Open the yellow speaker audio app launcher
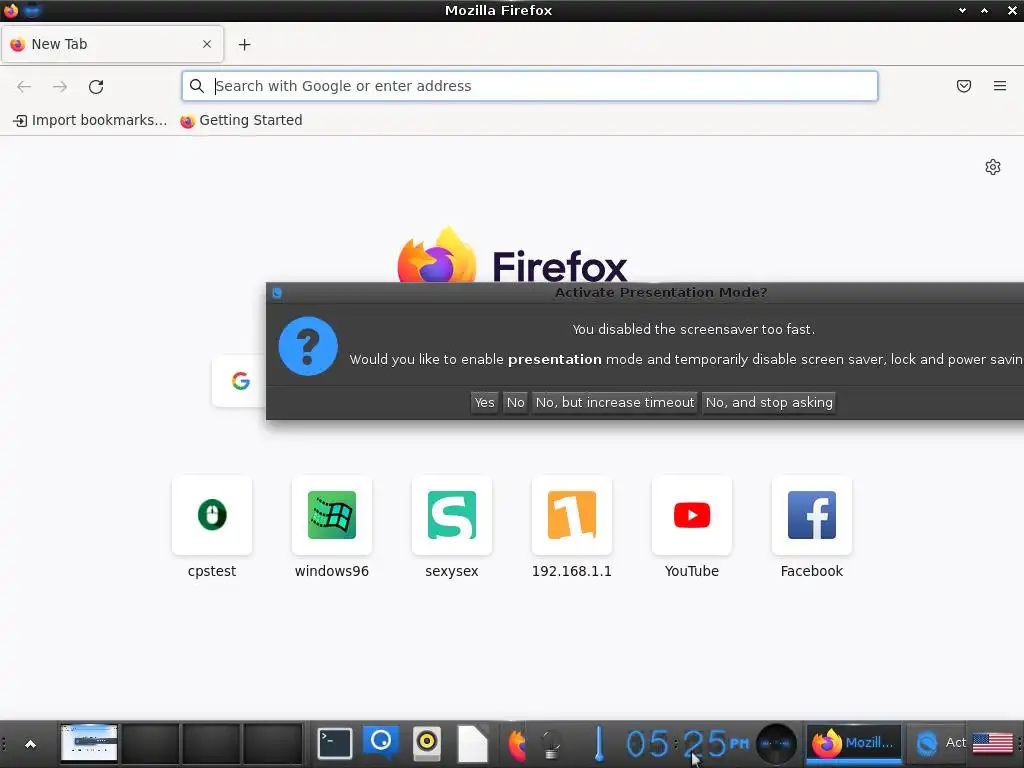The height and width of the screenshot is (768, 1024). pos(427,743)
